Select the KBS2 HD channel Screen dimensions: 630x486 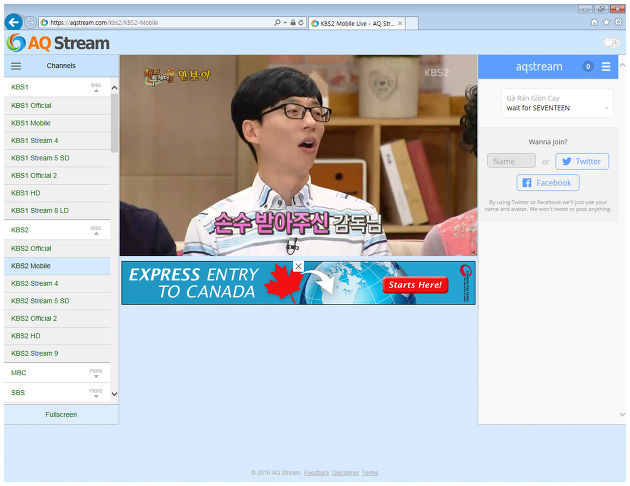tap(57, 336)
